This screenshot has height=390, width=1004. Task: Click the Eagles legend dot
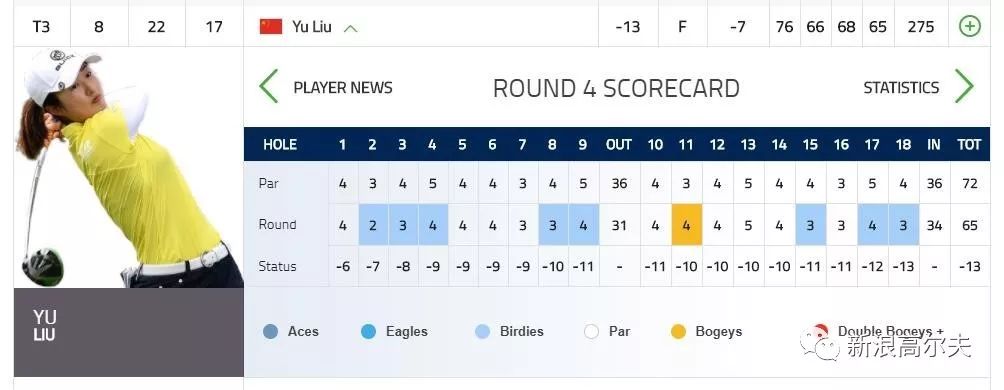(x=369, y=332)
